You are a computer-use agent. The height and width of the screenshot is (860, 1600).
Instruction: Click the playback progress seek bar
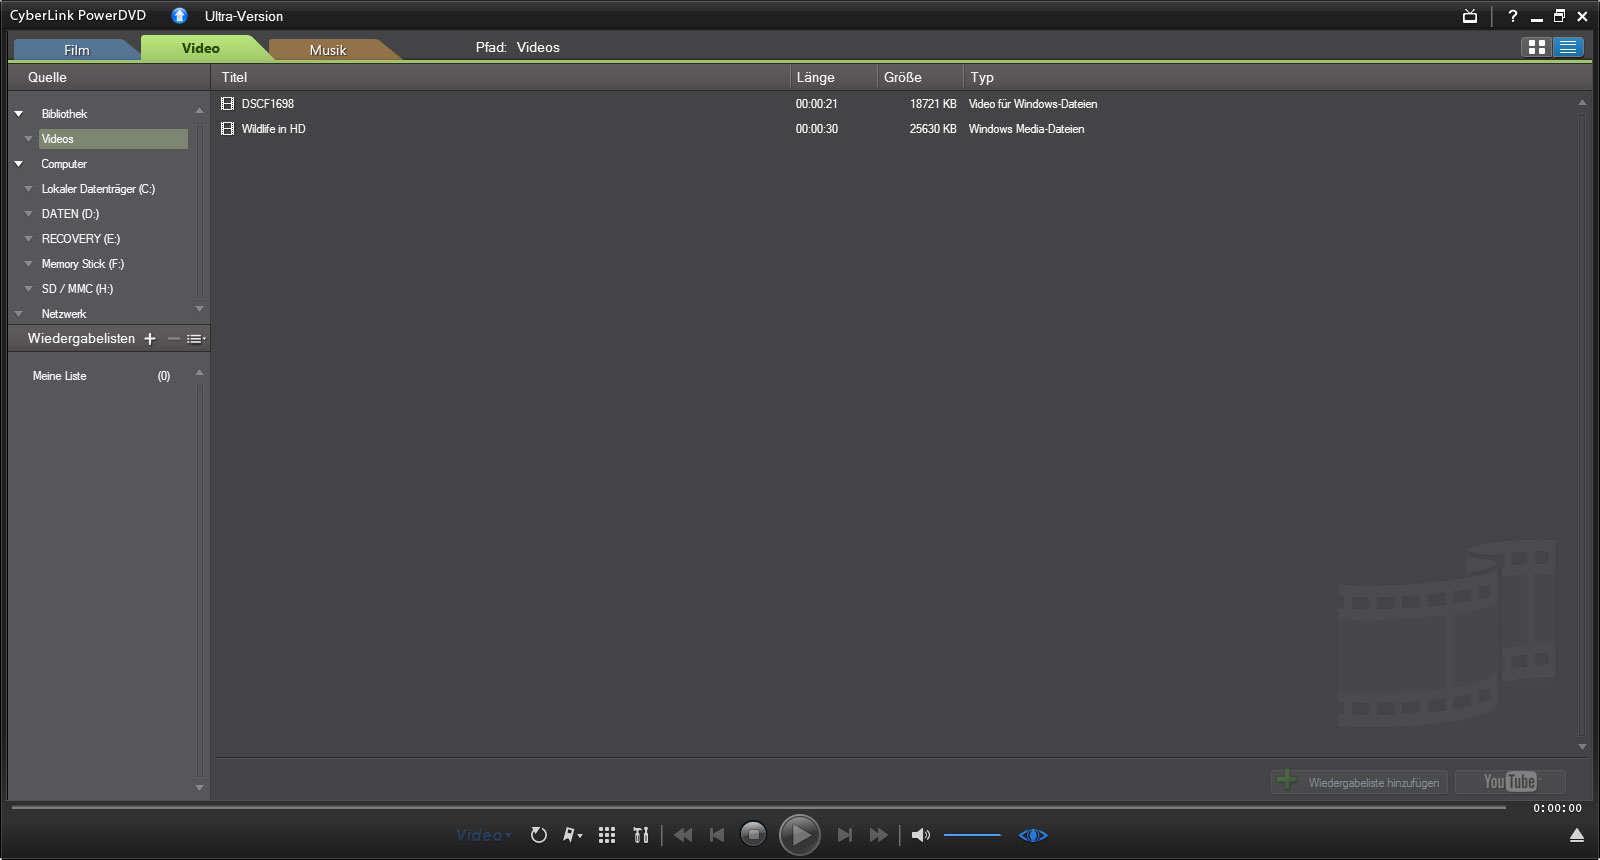point(758,807)
